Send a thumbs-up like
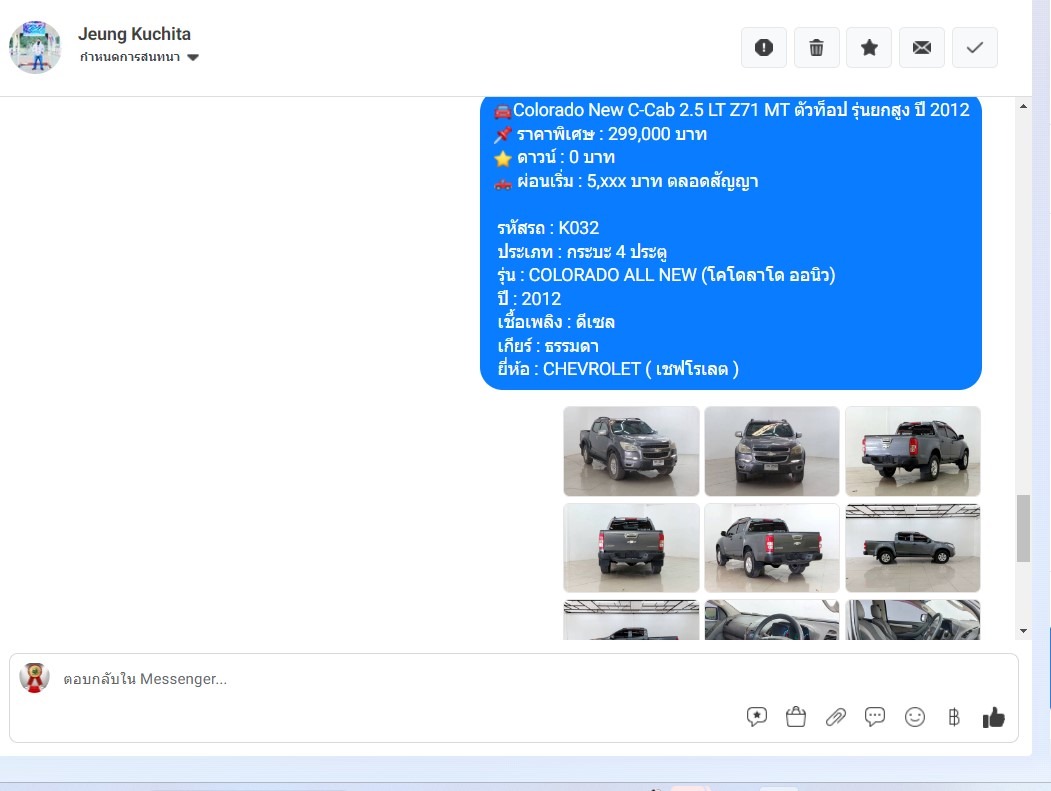 point(993,717)
